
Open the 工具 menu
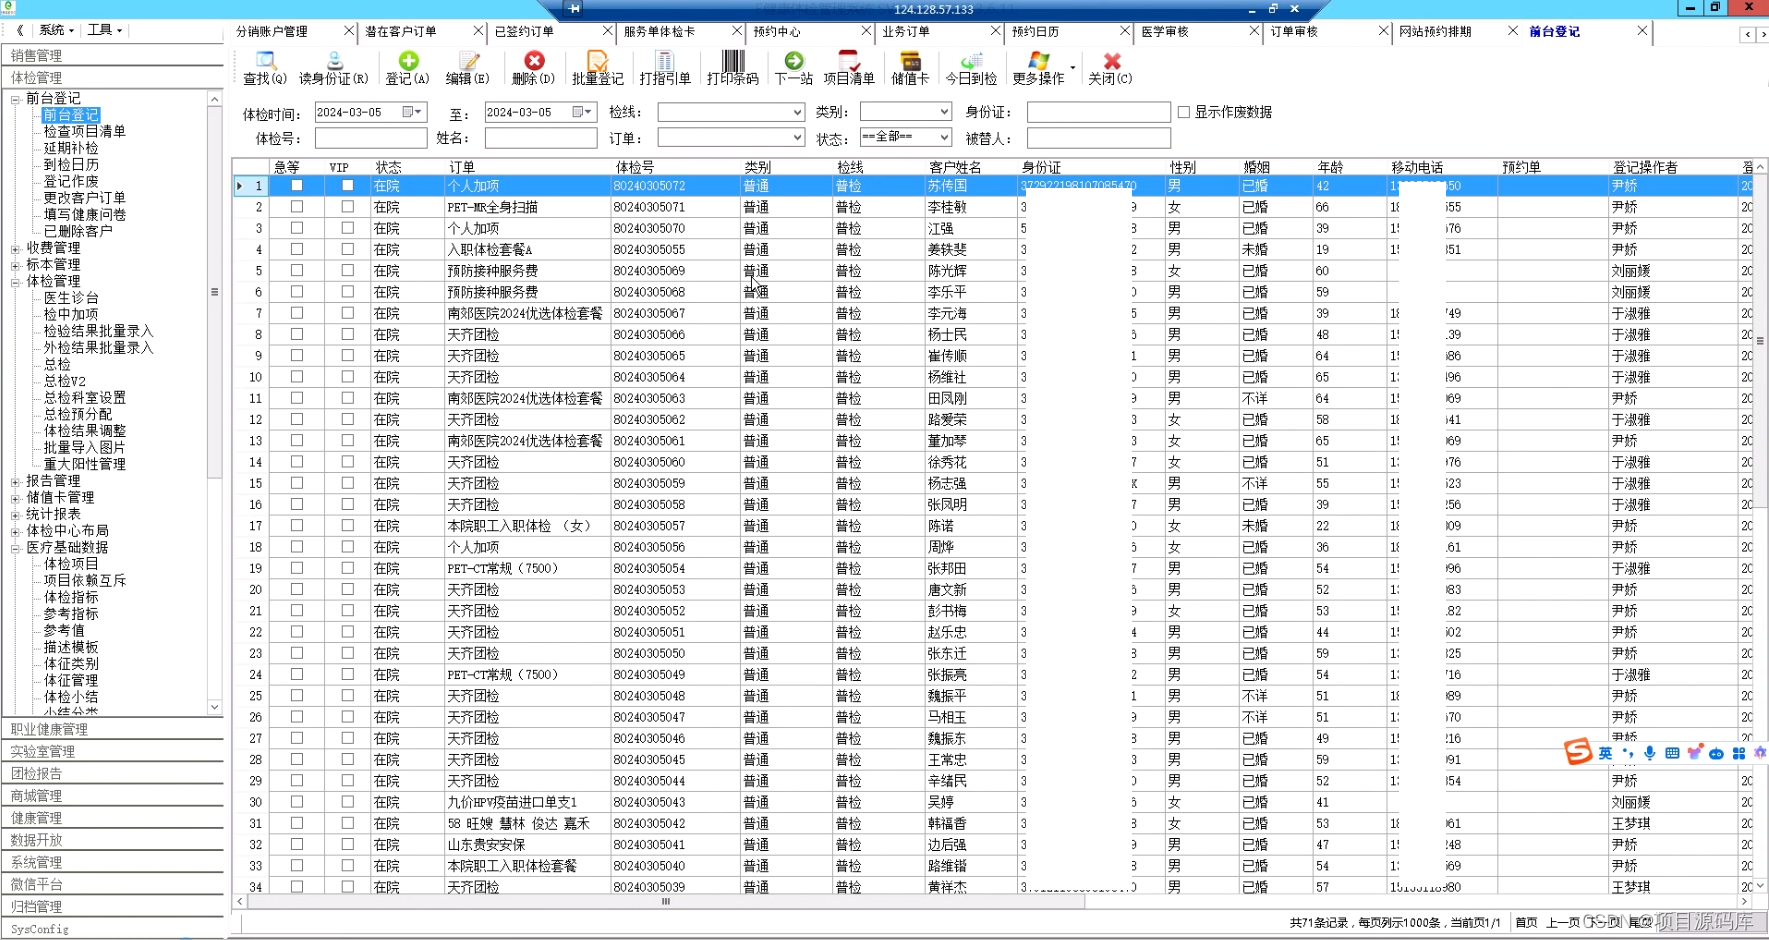(x=104, y=30)
